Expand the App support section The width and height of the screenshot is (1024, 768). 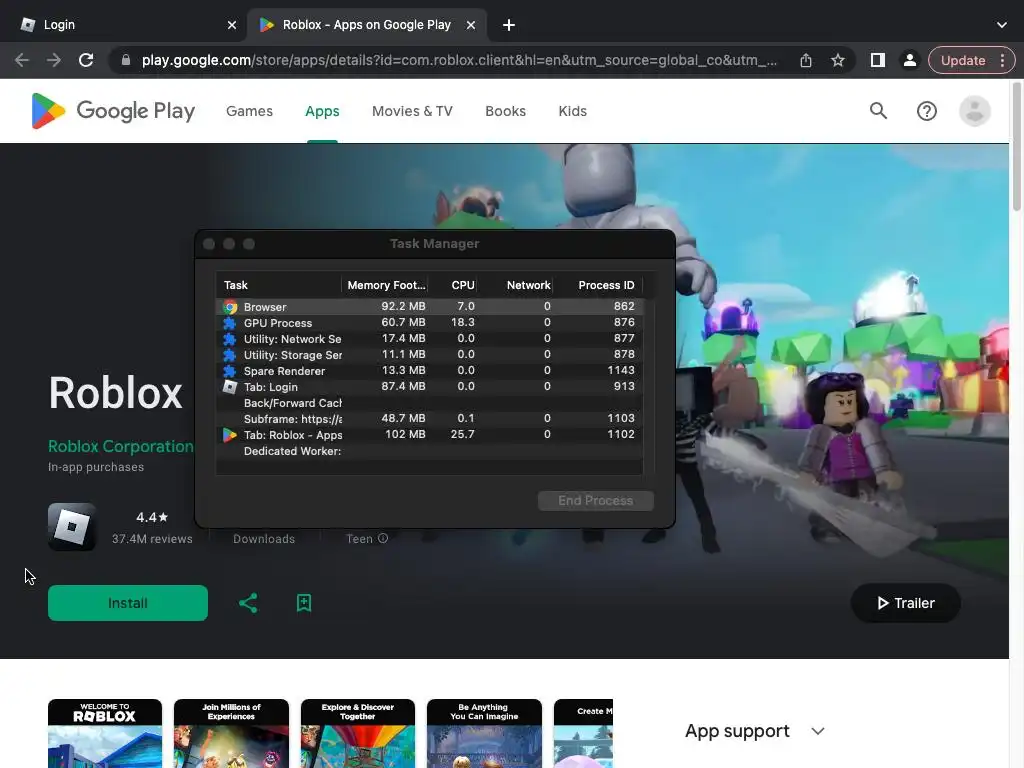pyautogui.click(x=754, y=731)
